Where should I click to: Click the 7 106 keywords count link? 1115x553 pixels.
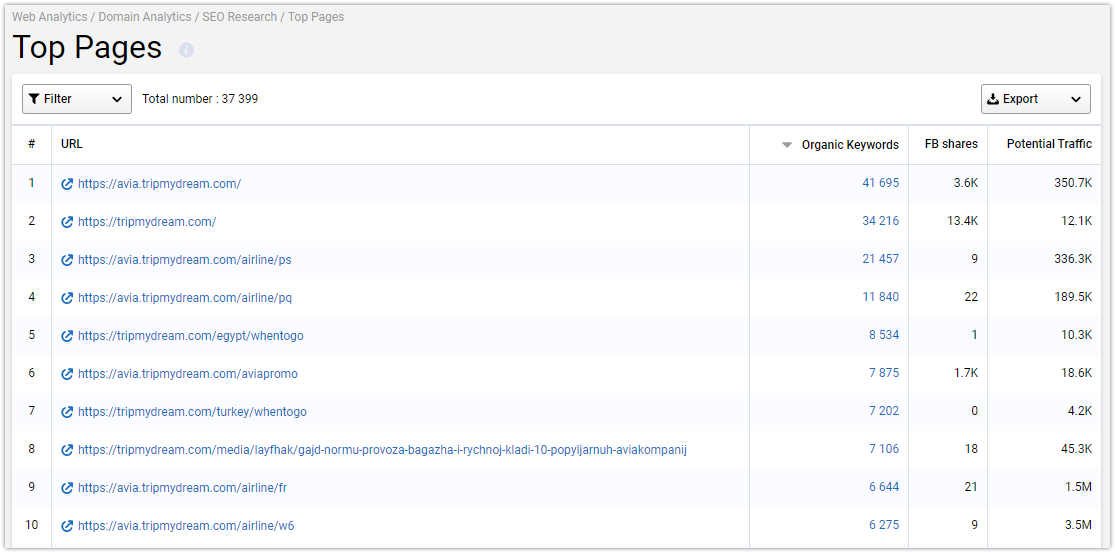pyautogui.click(x=884, y=449)
